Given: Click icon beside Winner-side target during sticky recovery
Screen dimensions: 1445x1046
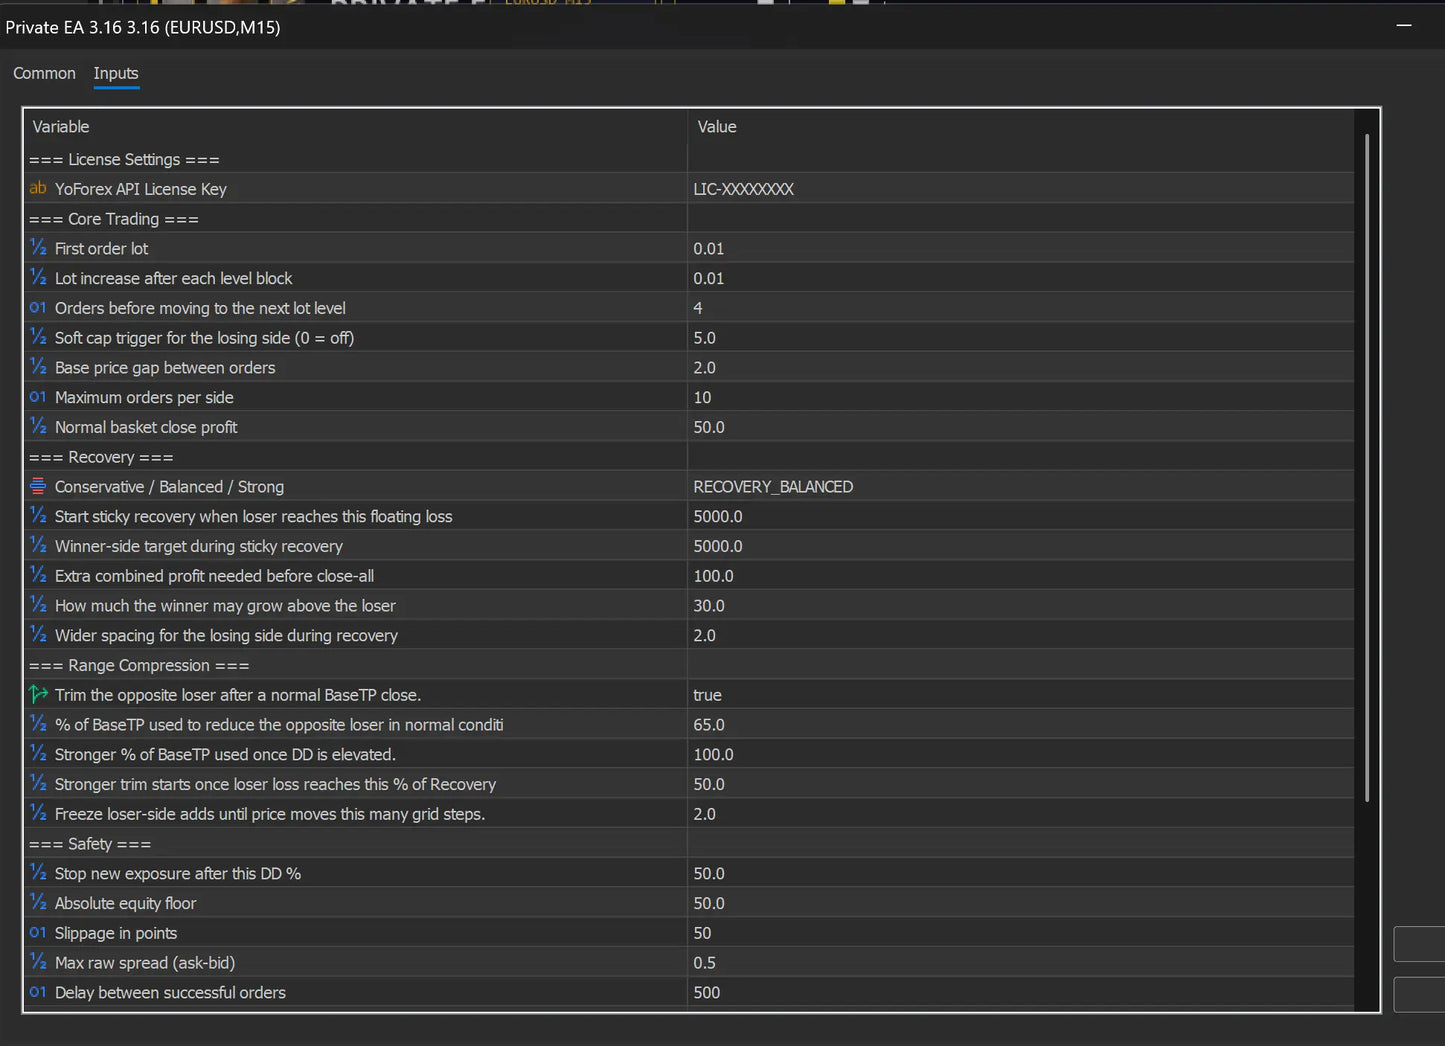Looking at the screenshot, I should click(38, 546).
